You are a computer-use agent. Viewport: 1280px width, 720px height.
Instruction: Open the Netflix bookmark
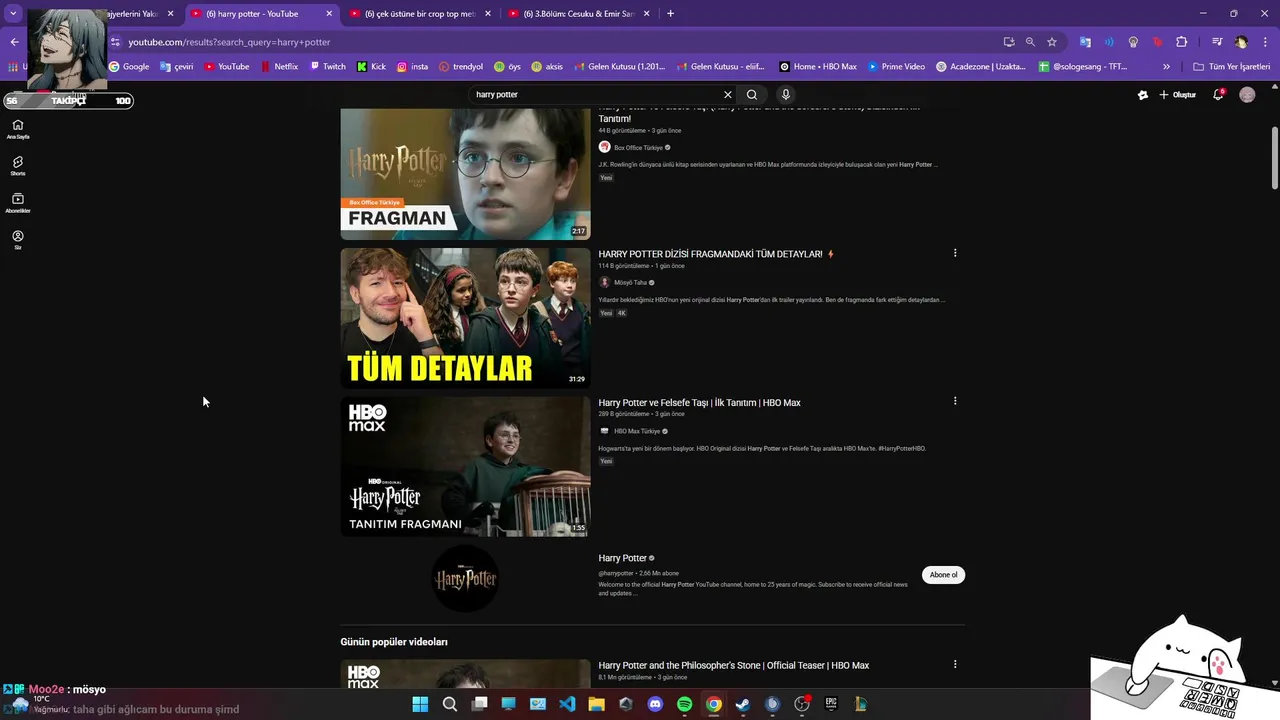[279, 67]
